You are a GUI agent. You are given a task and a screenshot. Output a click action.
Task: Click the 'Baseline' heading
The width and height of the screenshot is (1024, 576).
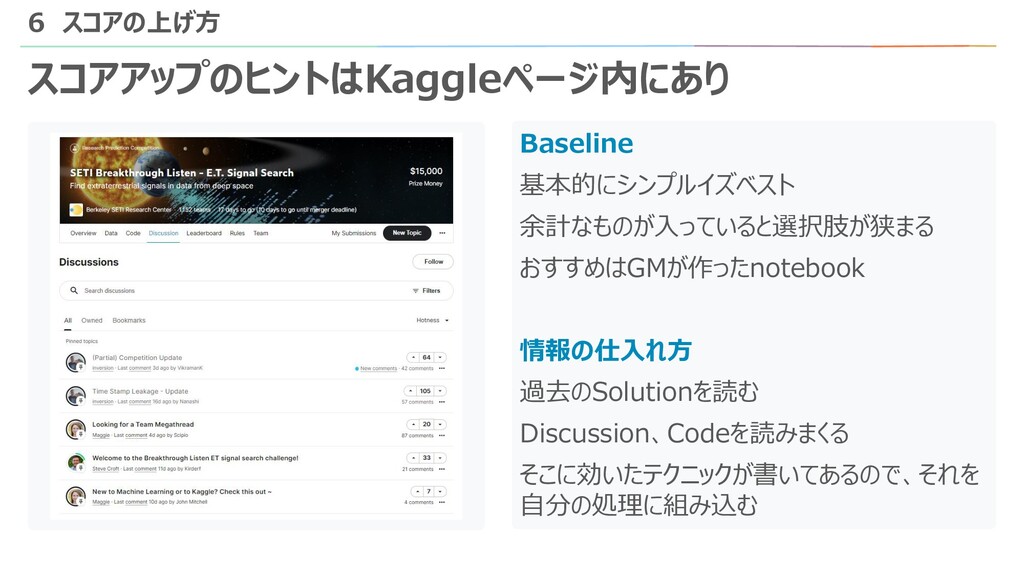[x=577, y=144]
